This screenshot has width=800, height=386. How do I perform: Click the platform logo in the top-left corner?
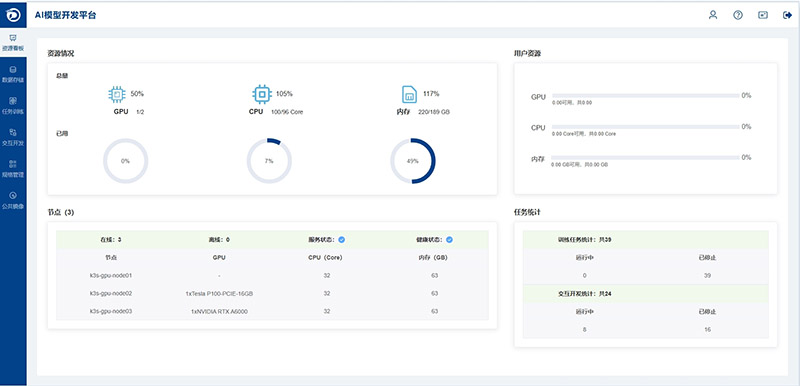point(13,15)
